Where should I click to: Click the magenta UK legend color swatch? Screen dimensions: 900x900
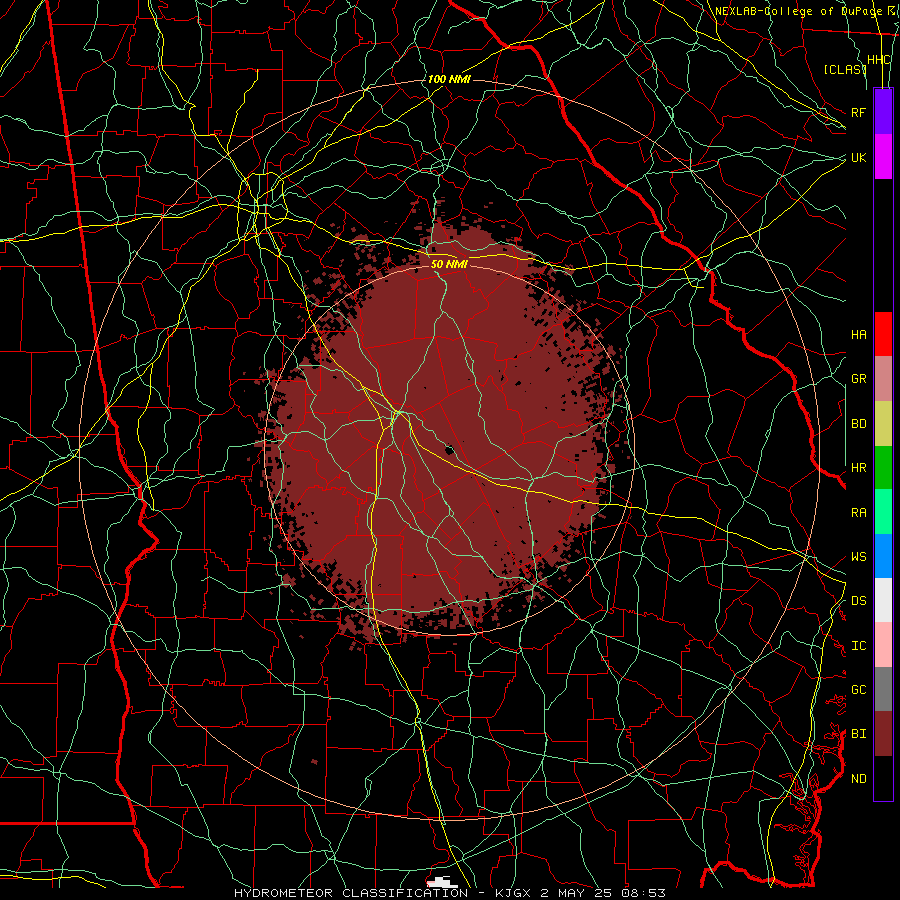pos(883,157)
